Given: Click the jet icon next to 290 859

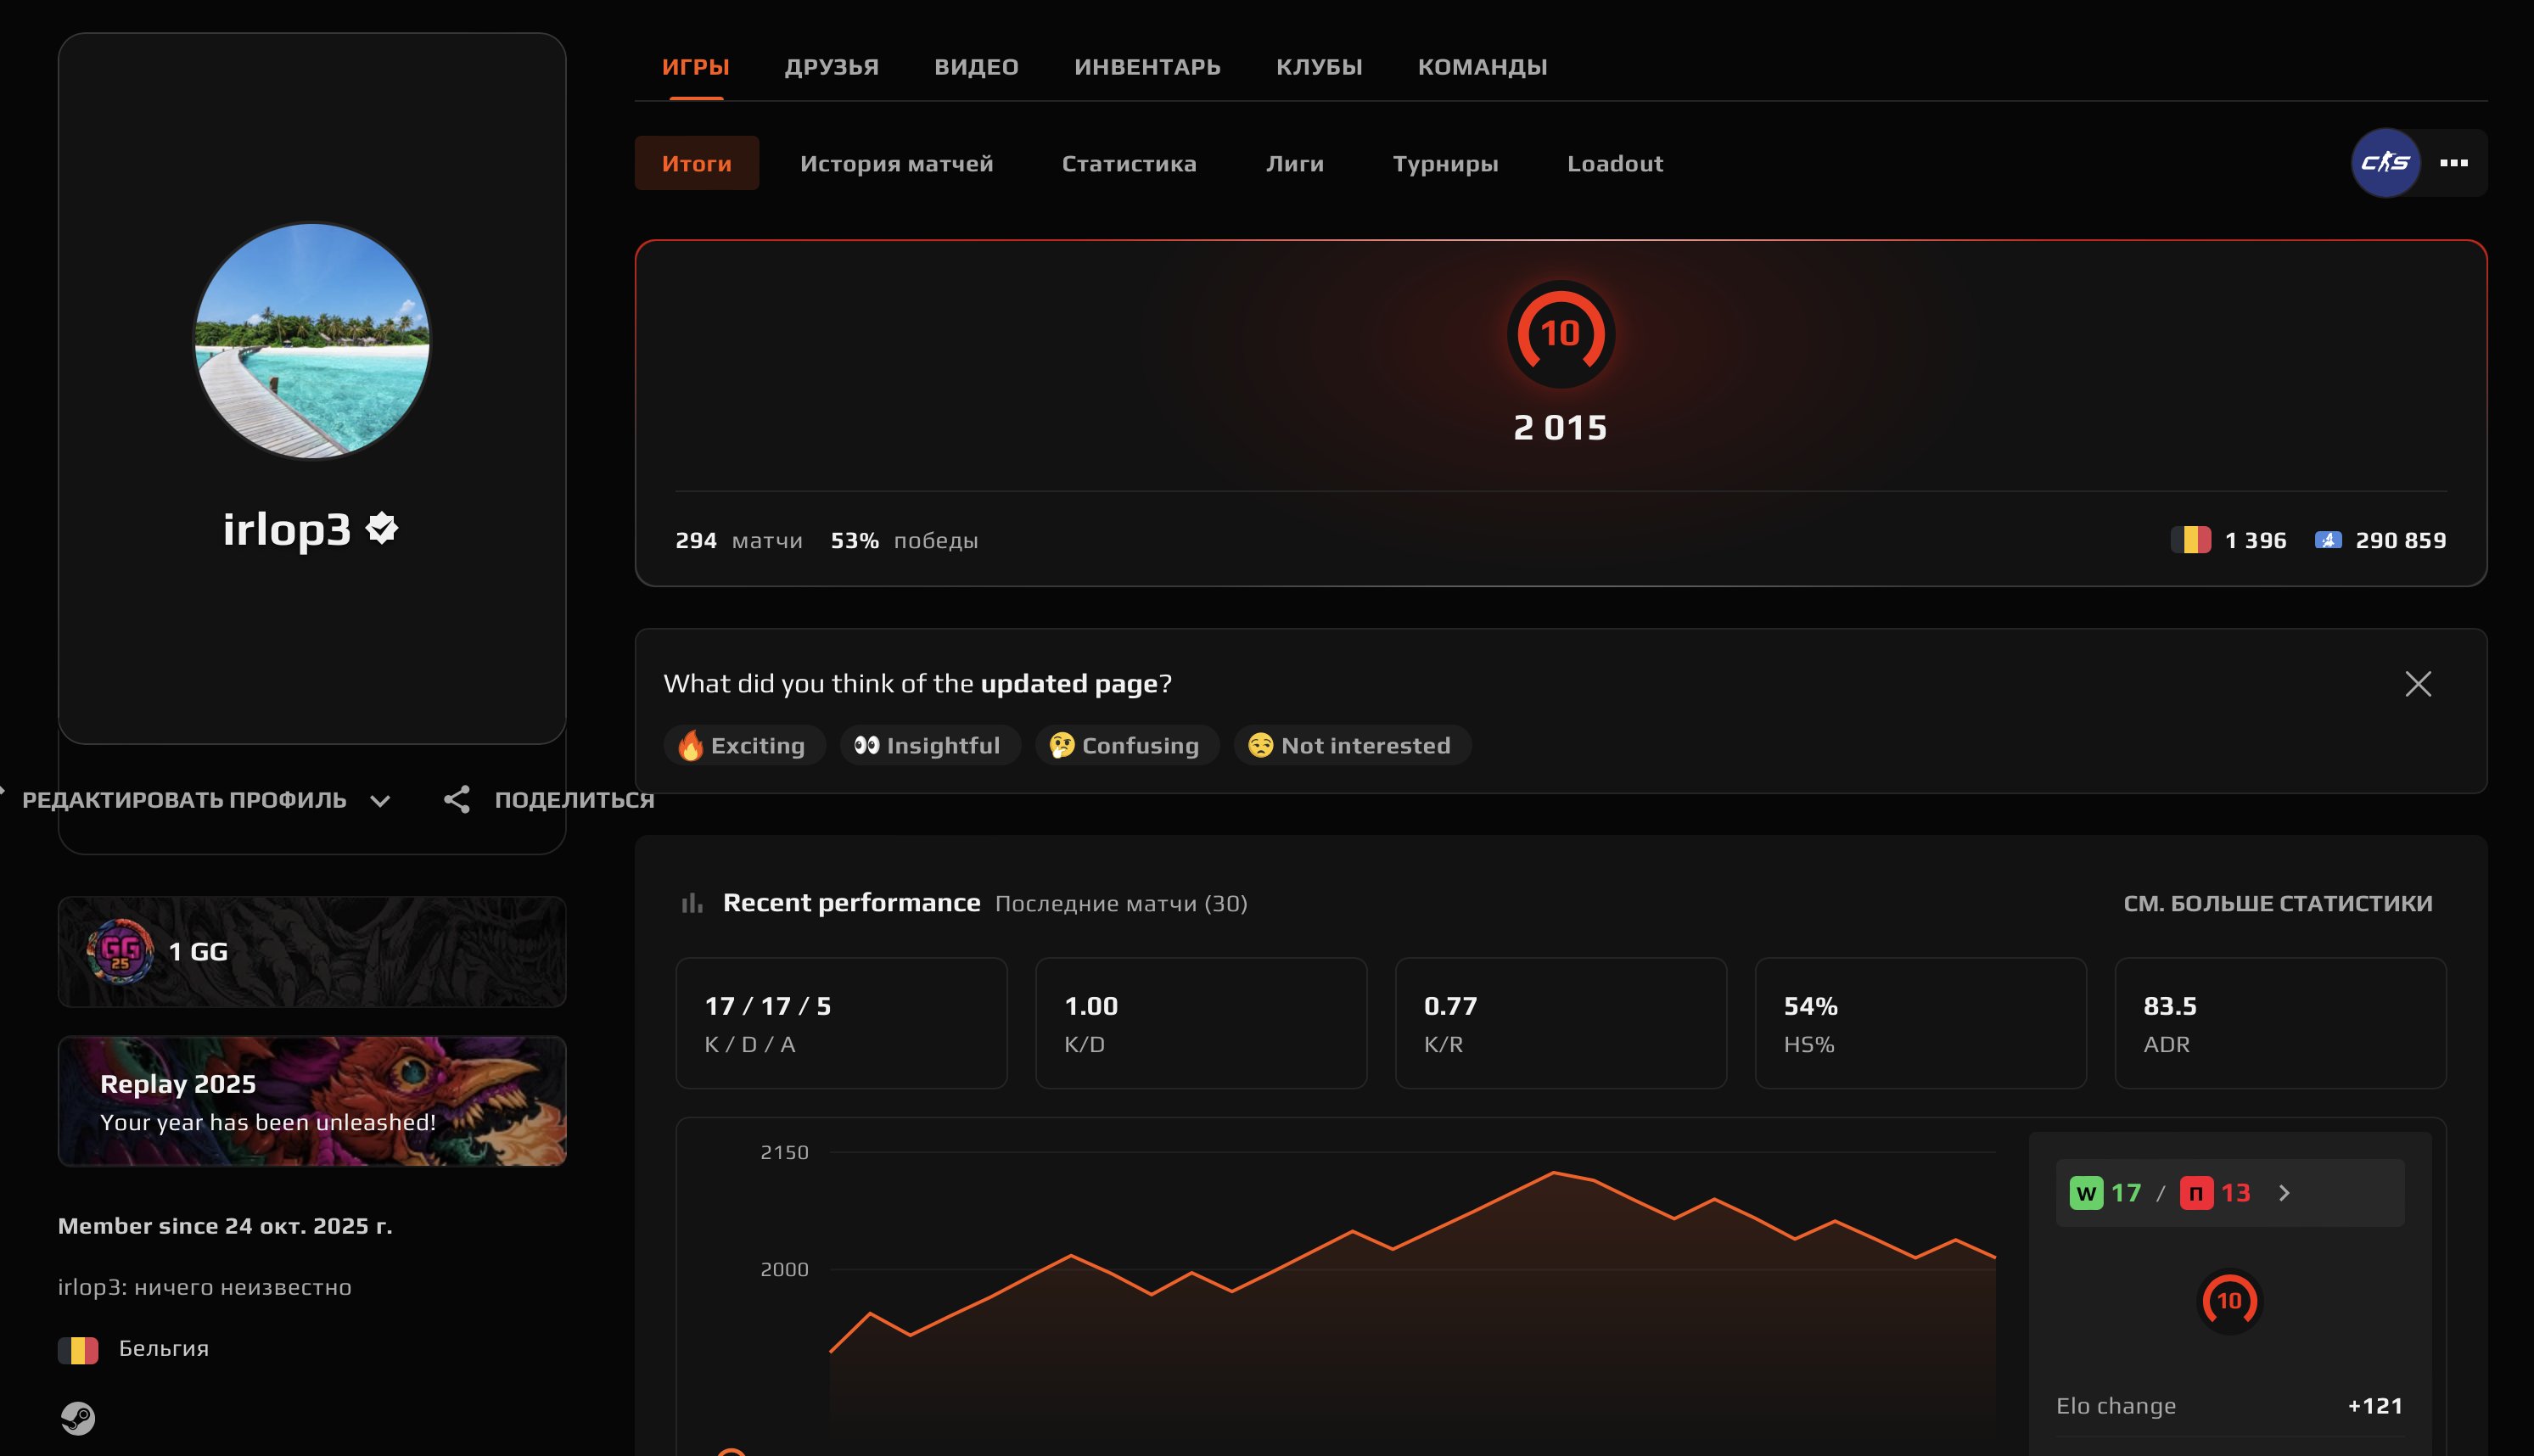Looking at the screenshot, I should click(x=2328, y=539).
